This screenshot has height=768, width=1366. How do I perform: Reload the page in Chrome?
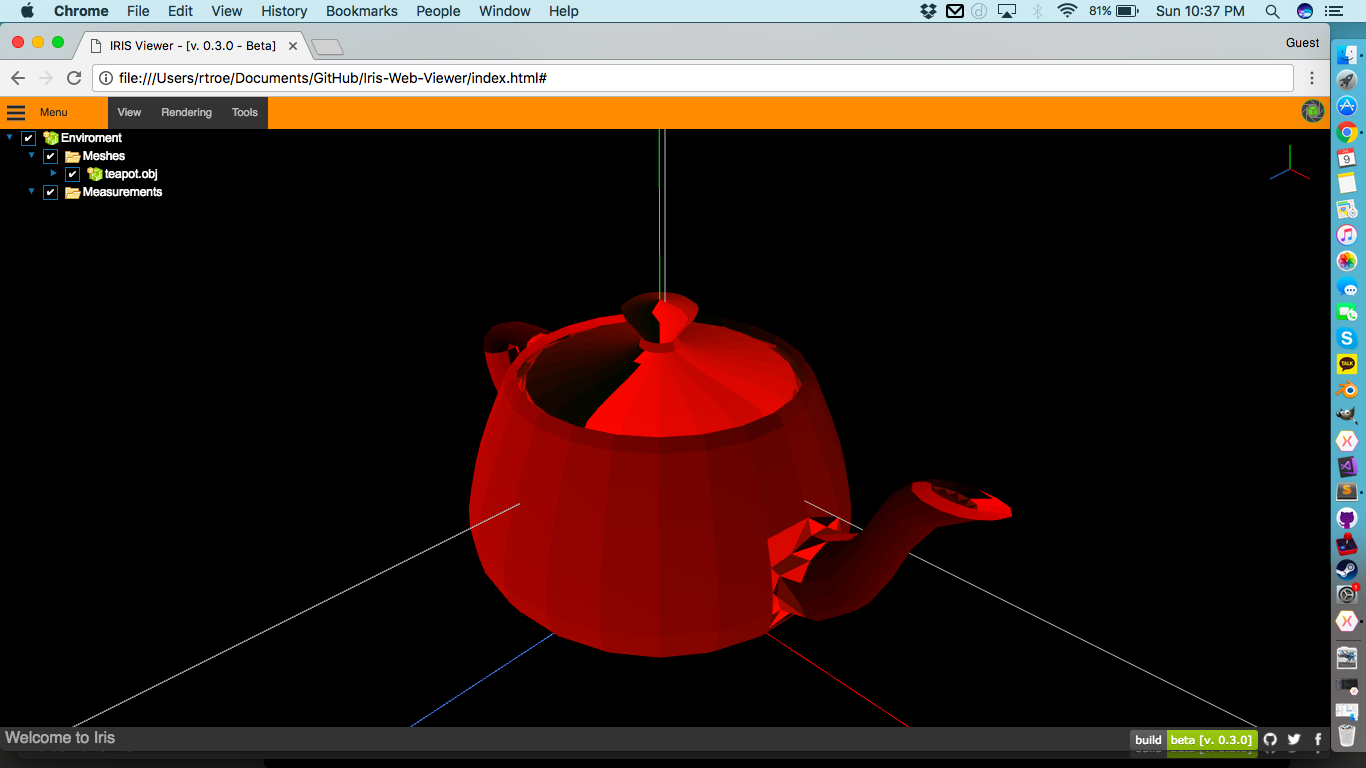[x=74, y=78]
